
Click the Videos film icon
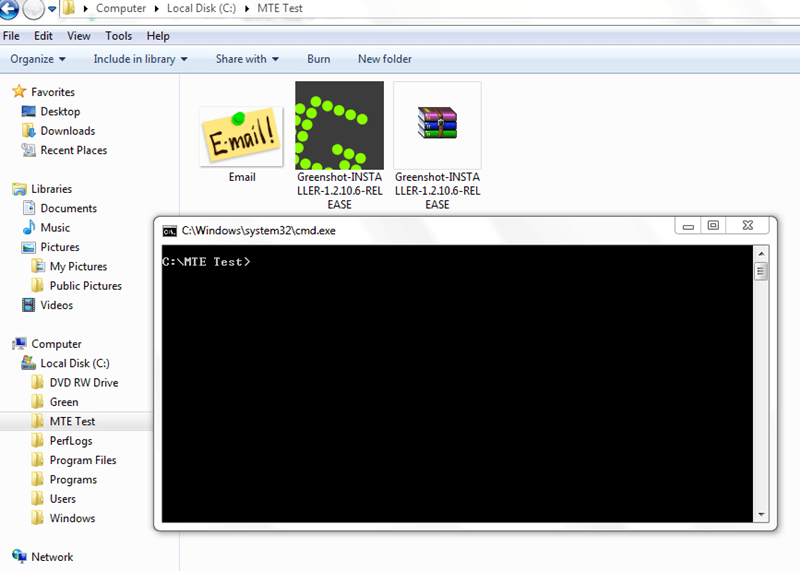pos(29,305)
